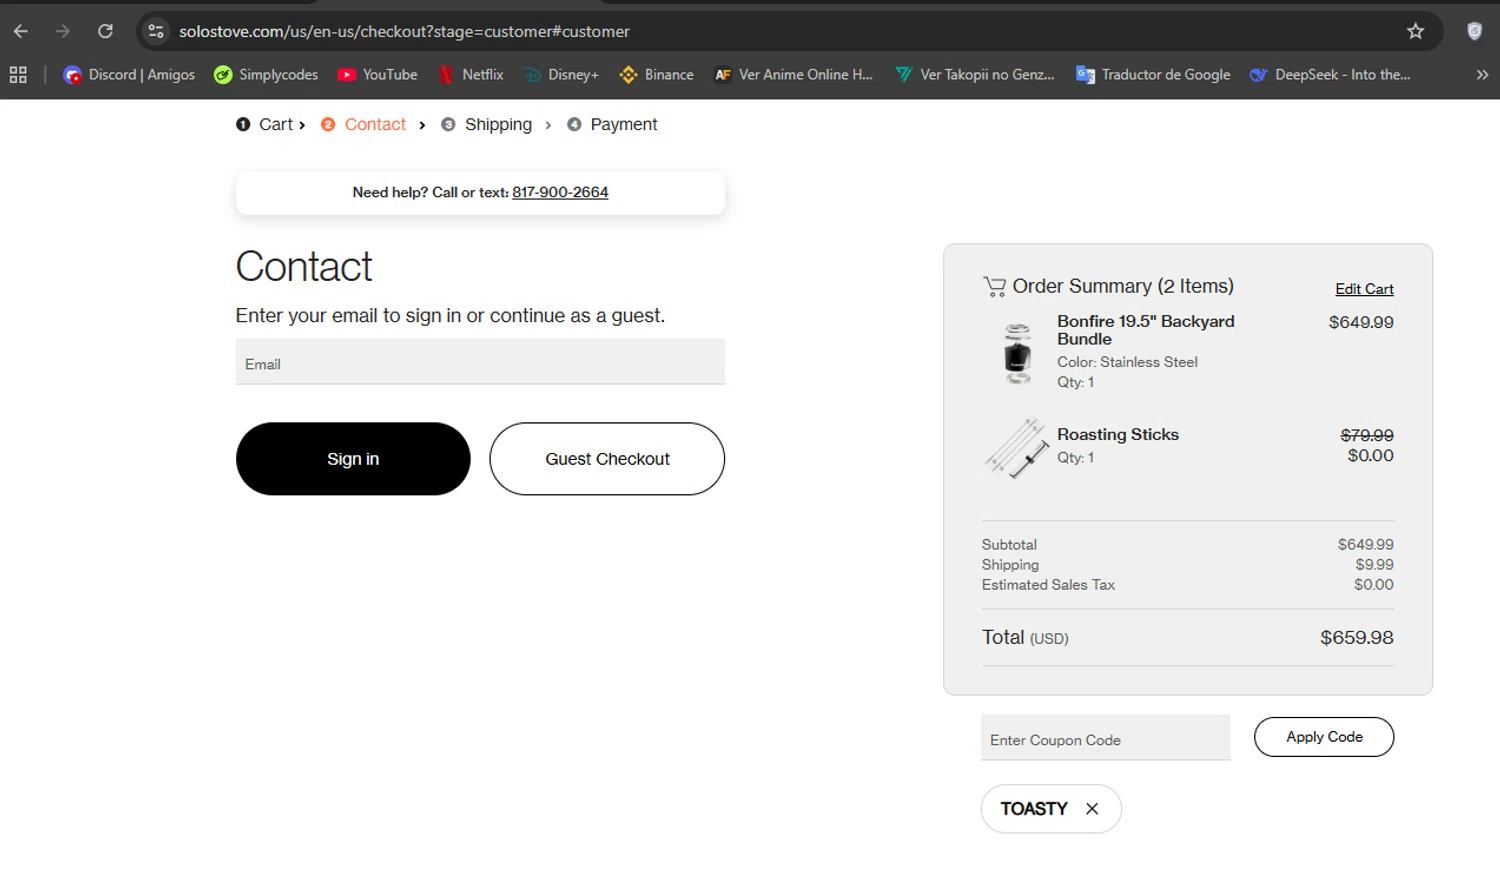Open the Binance bookmark
This screenshot has width=1500, height=886.
click(656, 74)
